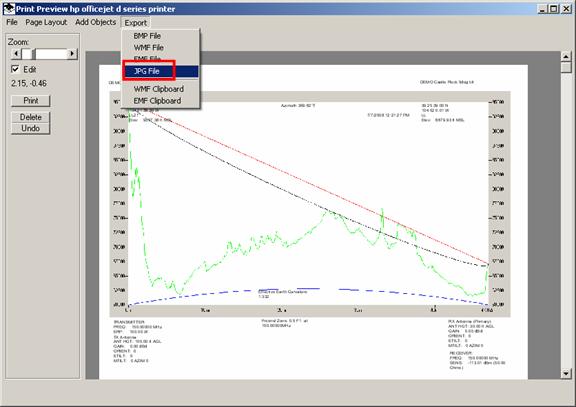Click the Undo button
576x407 pixels.
tap(30, 129)
